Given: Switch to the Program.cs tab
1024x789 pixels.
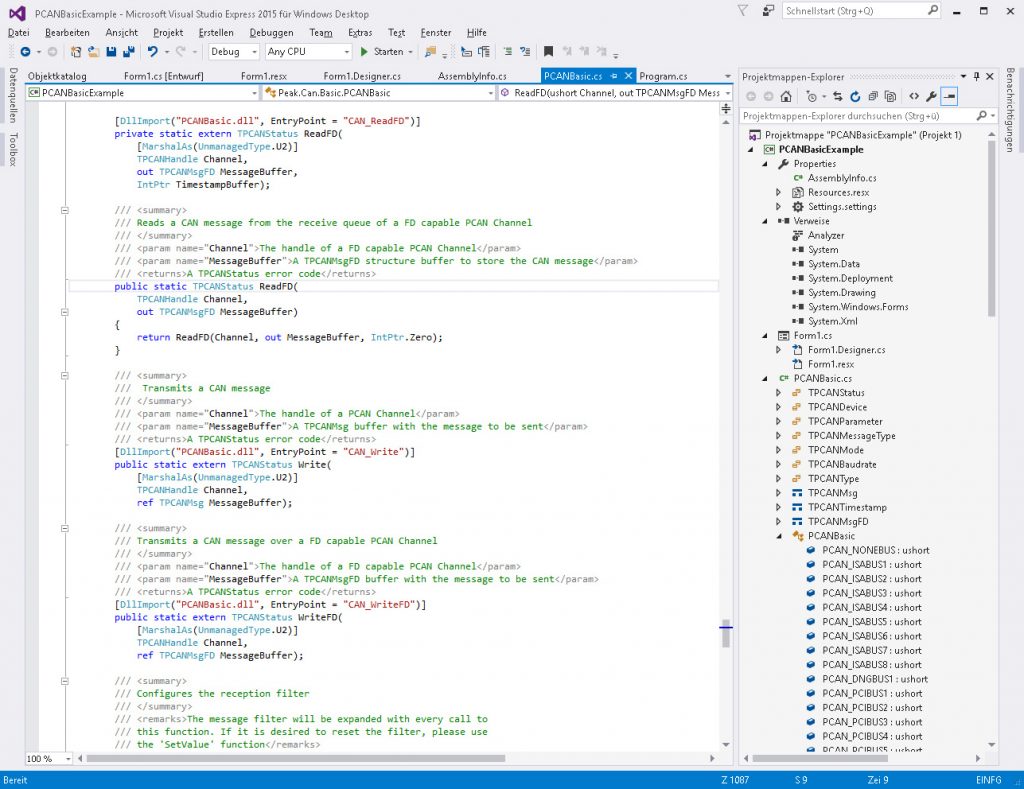Looking at the screenshot, I should pos(663,76).
